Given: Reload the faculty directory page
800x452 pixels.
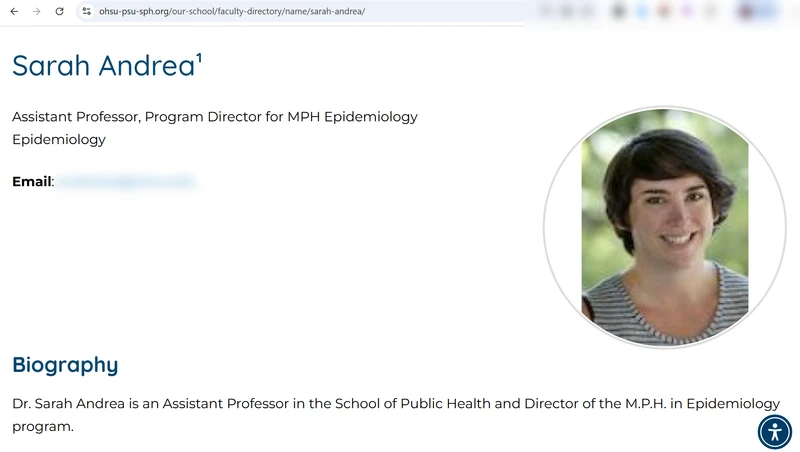Looking at the screenshot, I should point(60,11).
